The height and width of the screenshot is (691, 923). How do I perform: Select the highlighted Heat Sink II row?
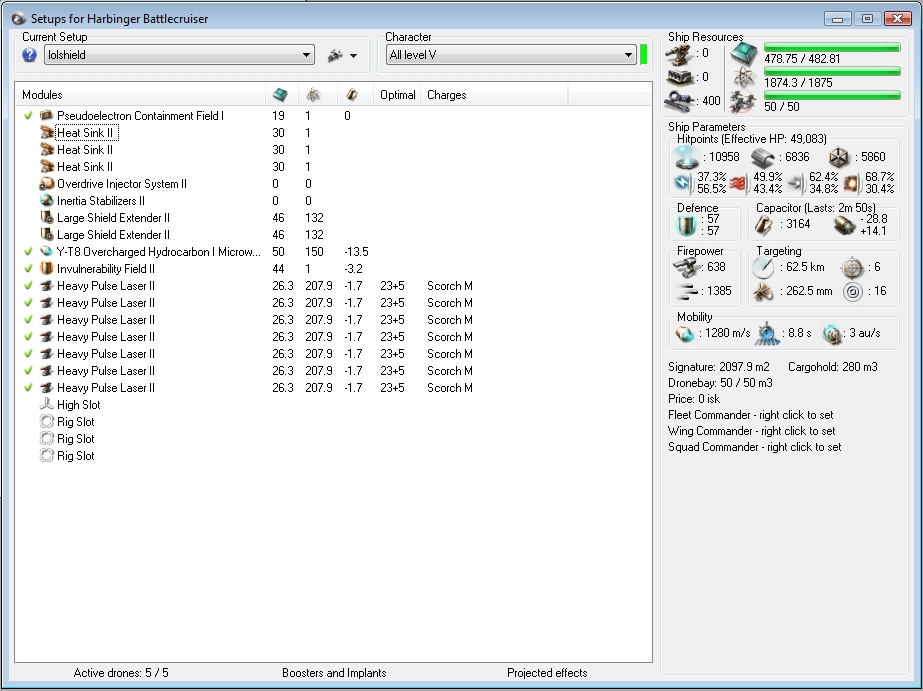coord(87,132)
